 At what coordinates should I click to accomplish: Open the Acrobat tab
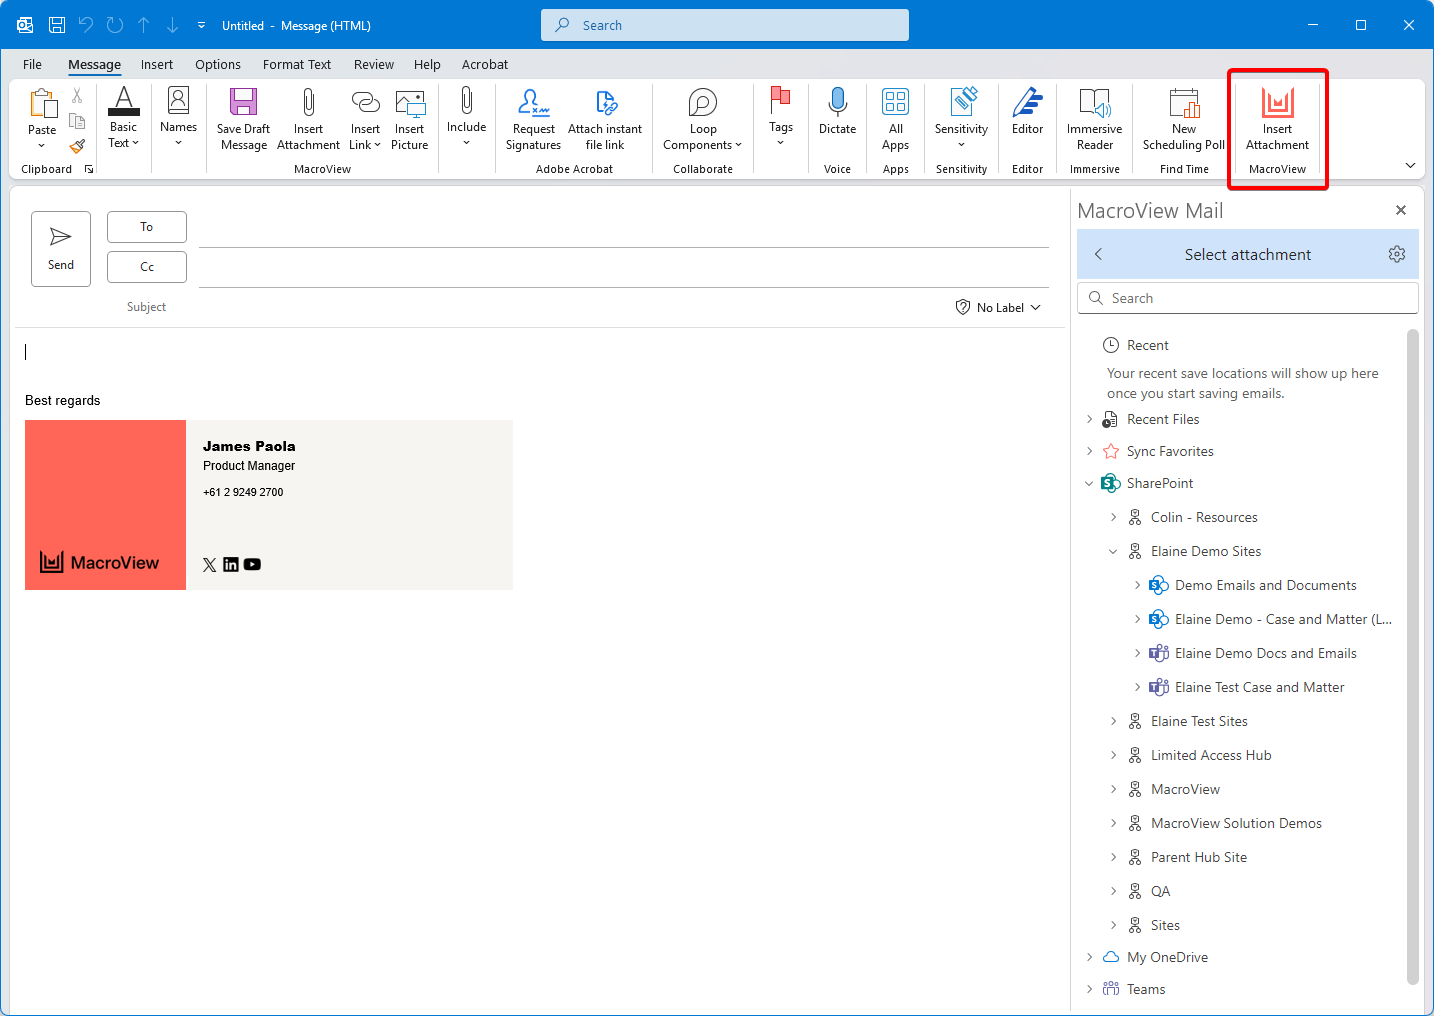tap(485, 64)
